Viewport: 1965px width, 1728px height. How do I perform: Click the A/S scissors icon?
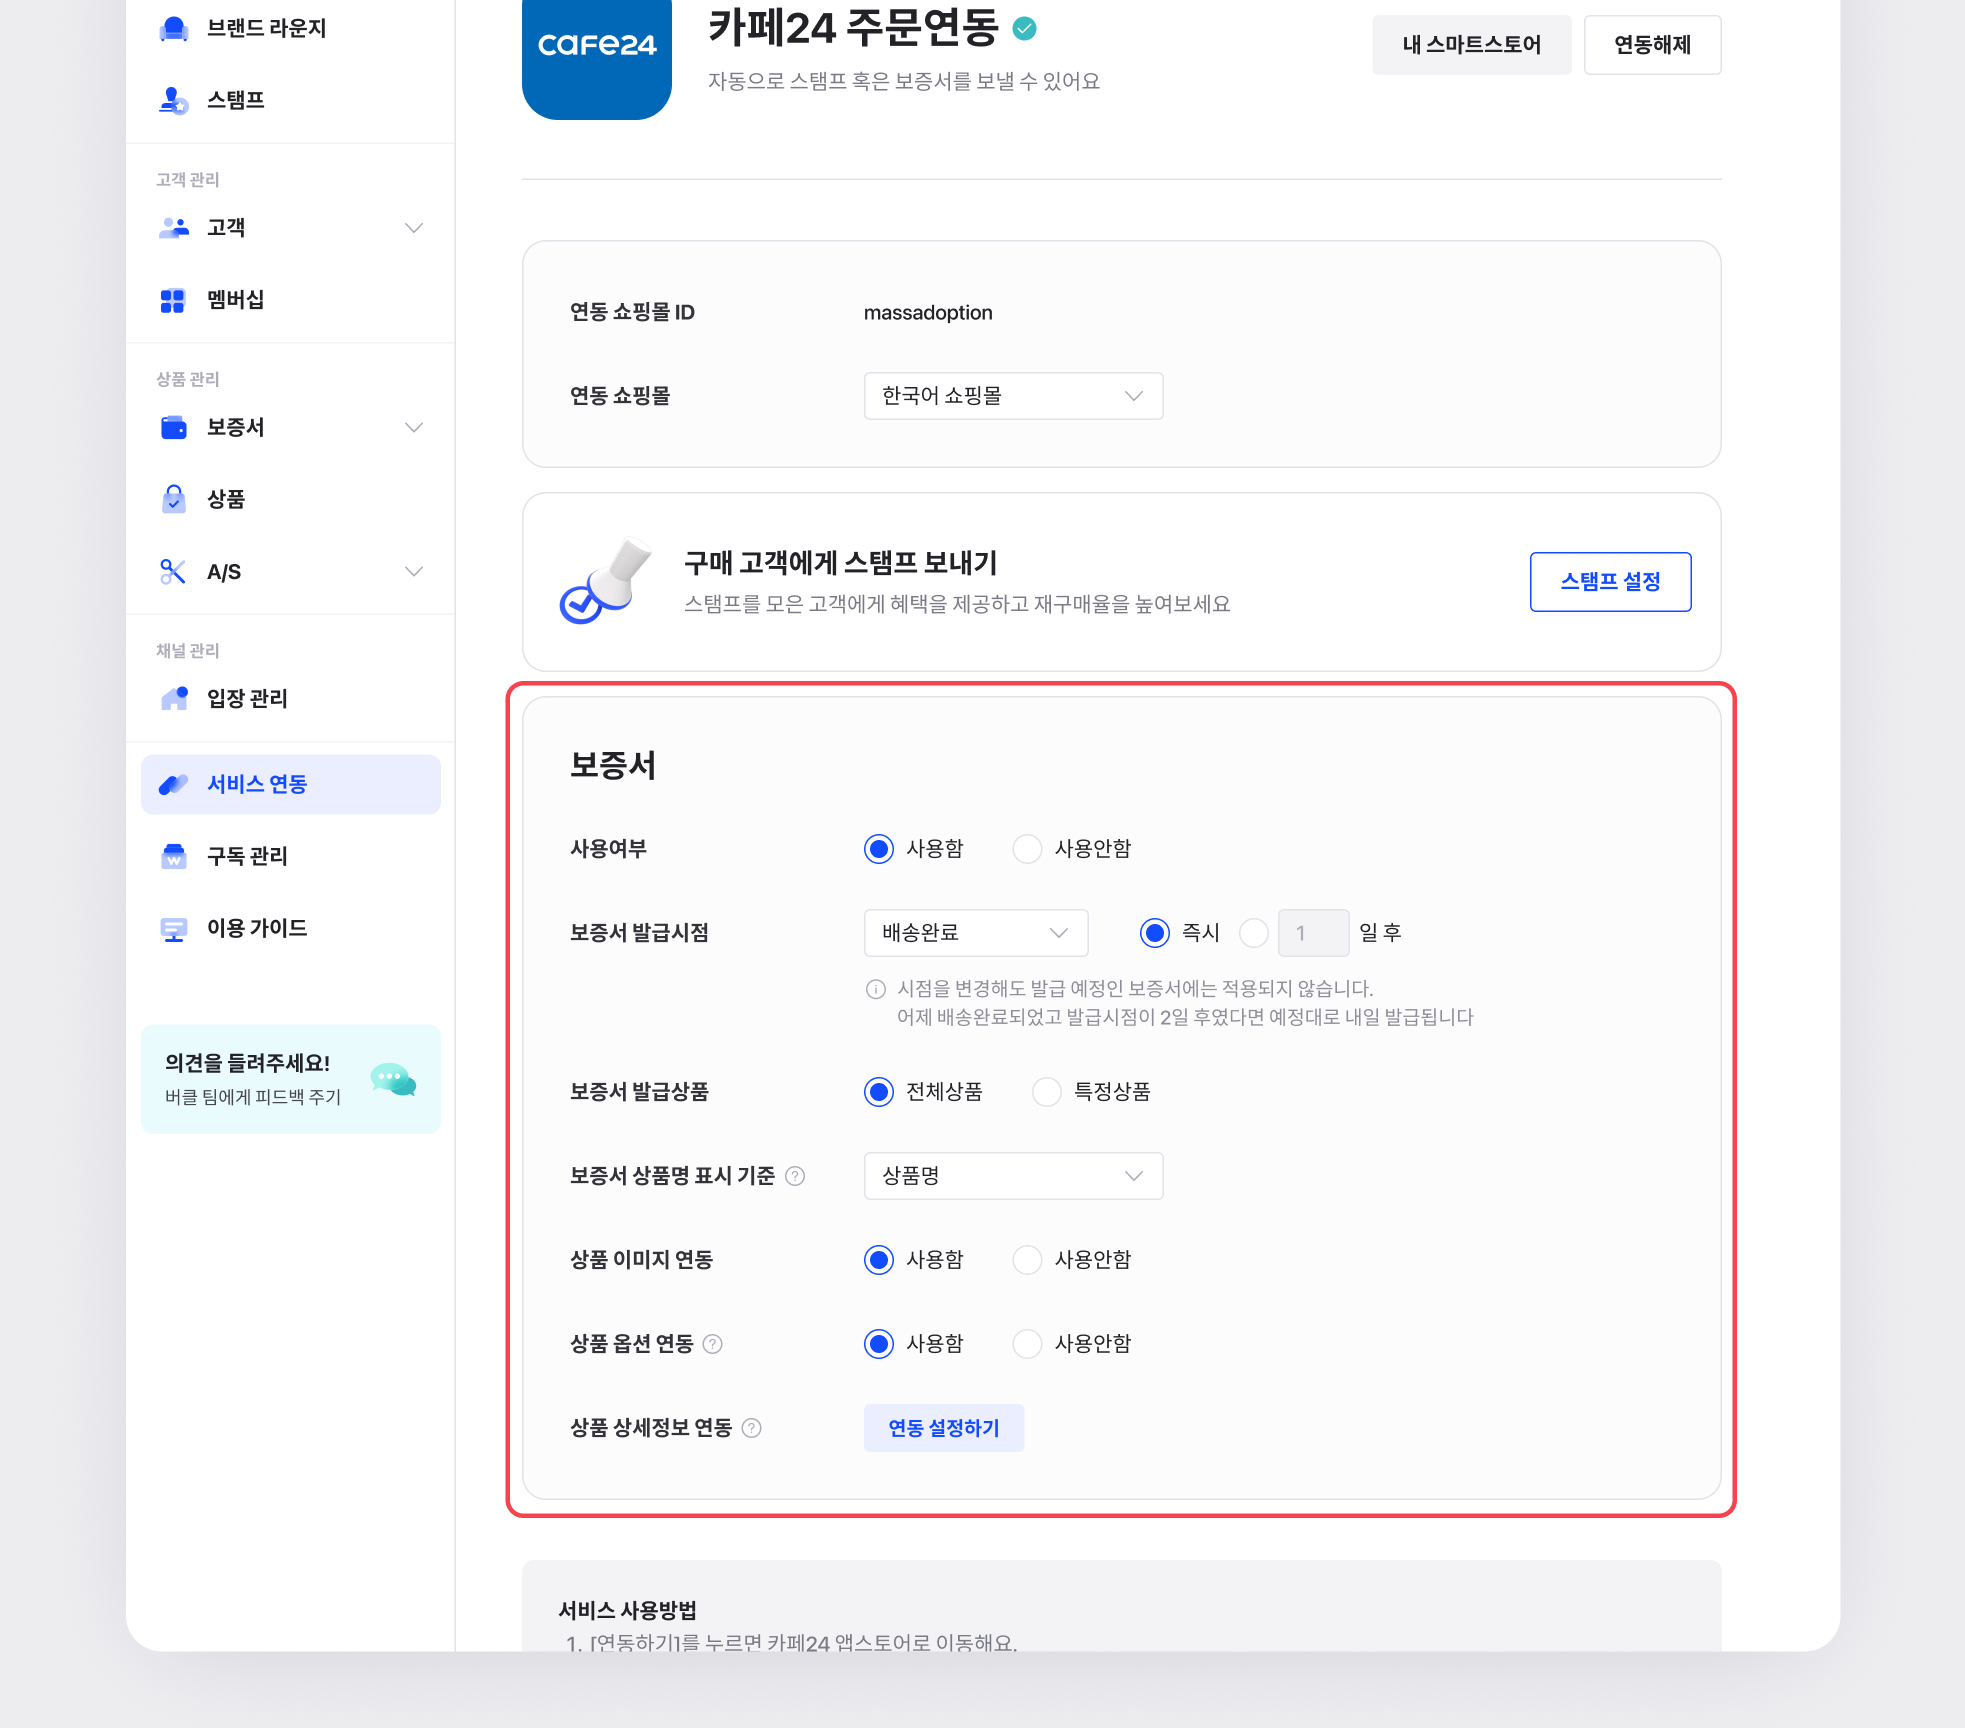pos(173,572)
